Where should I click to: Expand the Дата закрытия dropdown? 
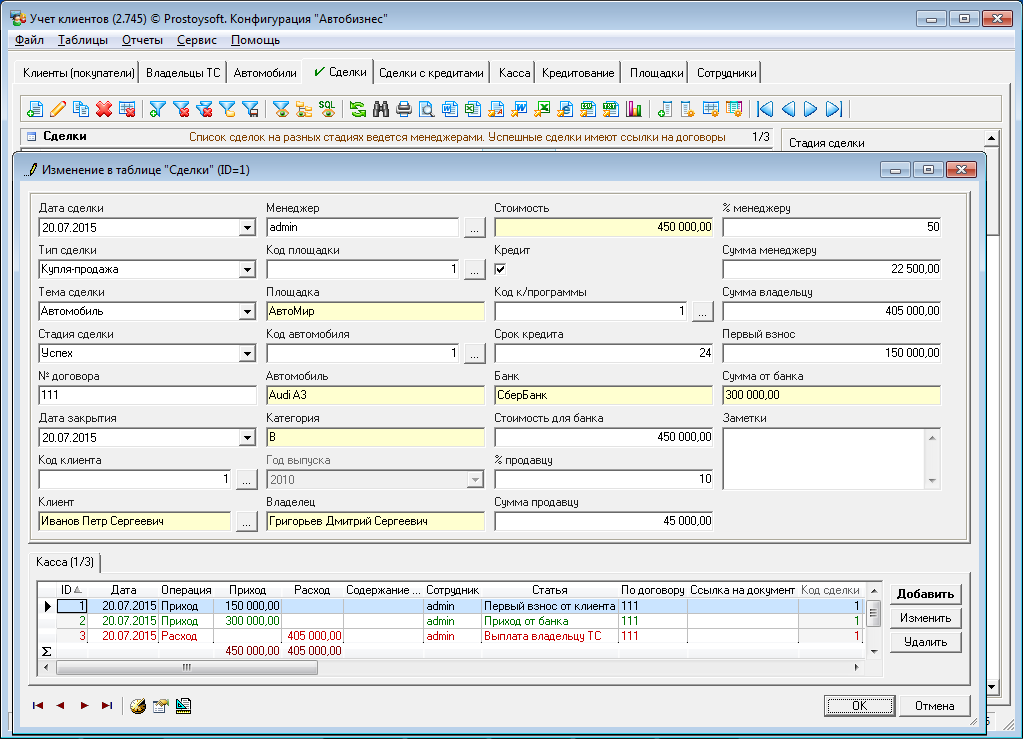click(247, 437)
